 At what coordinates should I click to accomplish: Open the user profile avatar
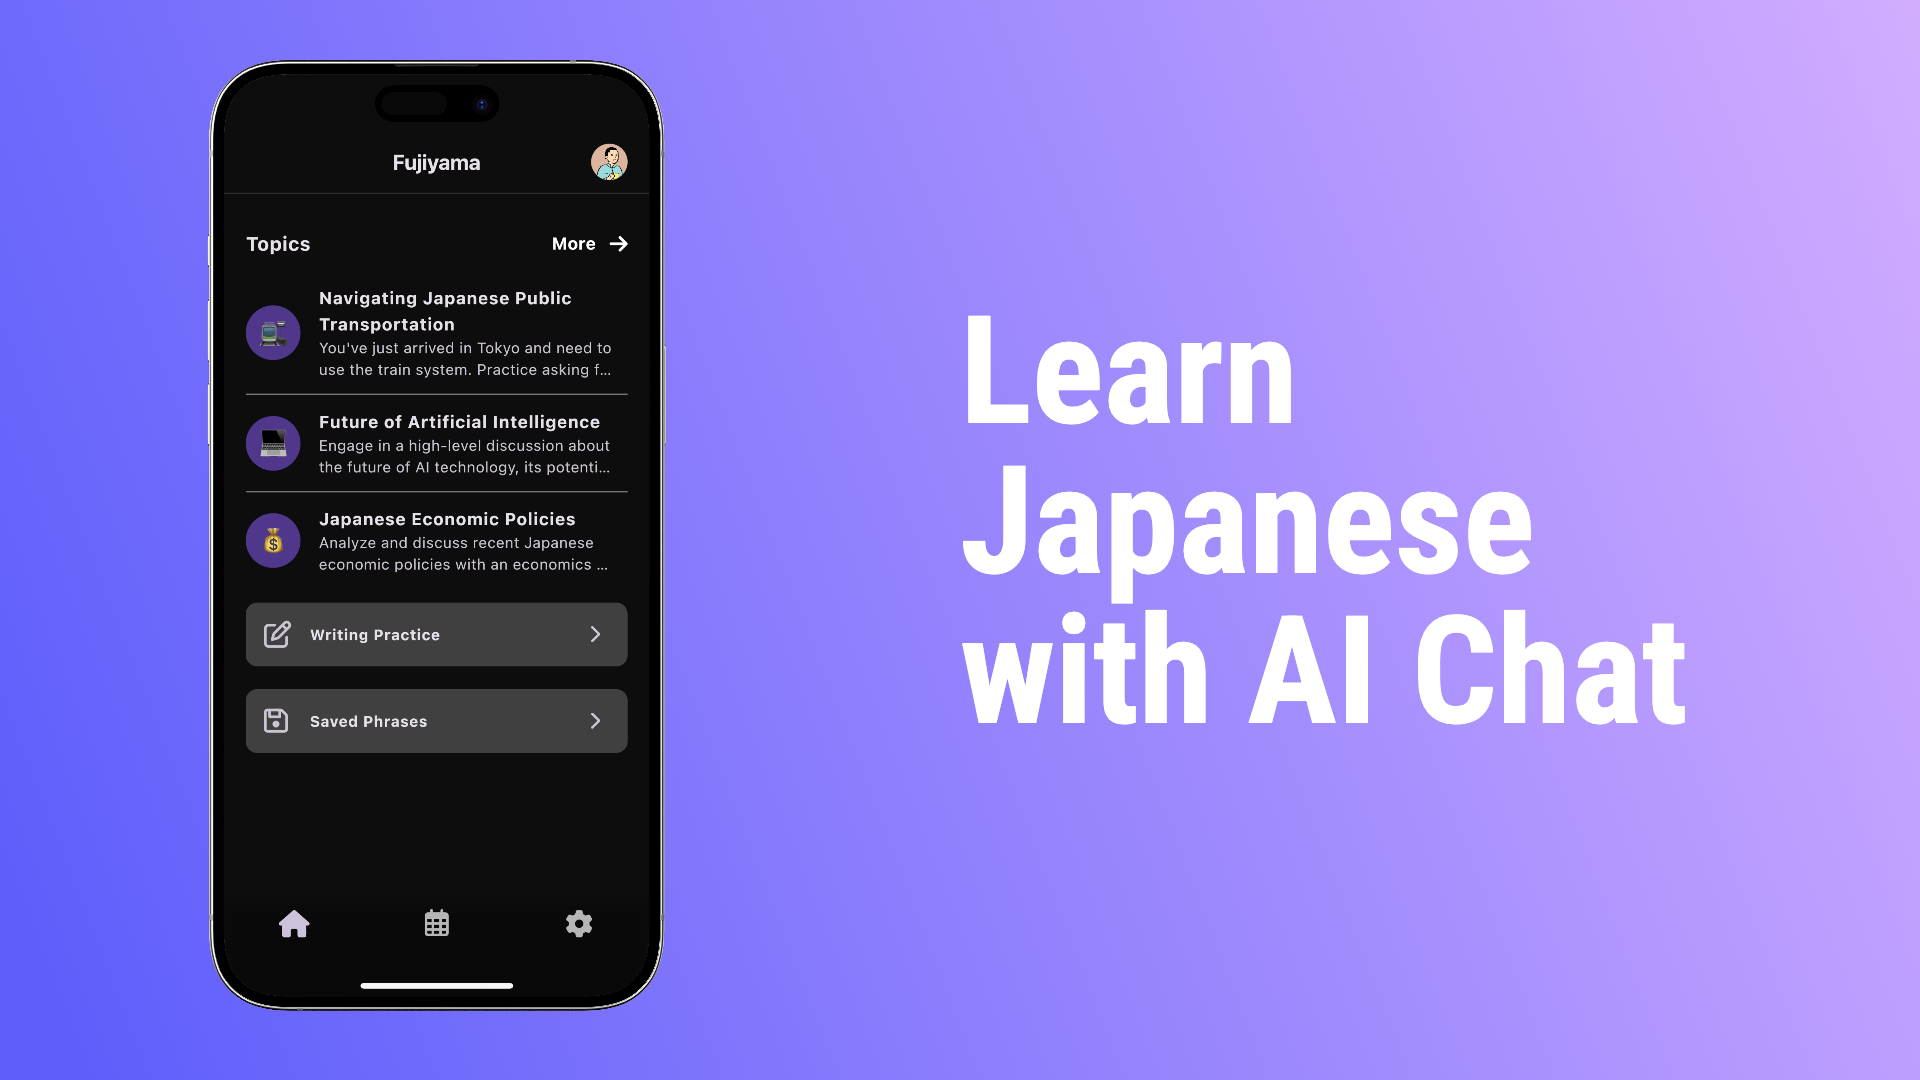pos(609,162)
